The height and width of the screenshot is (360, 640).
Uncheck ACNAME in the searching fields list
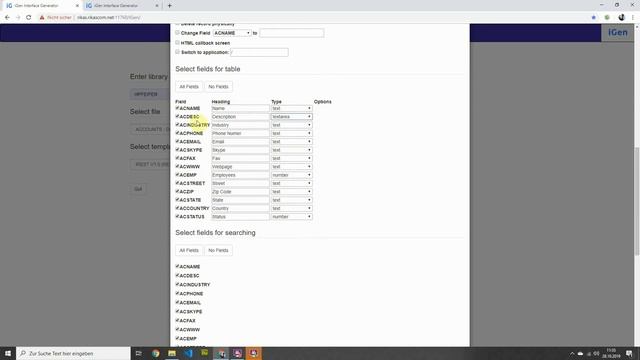pos(177,266)
